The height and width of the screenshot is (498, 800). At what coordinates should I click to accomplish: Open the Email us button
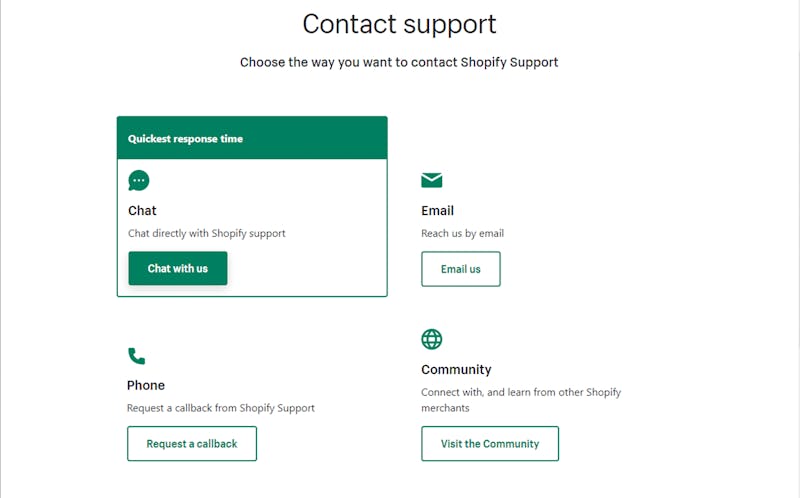tap(461, 269)
